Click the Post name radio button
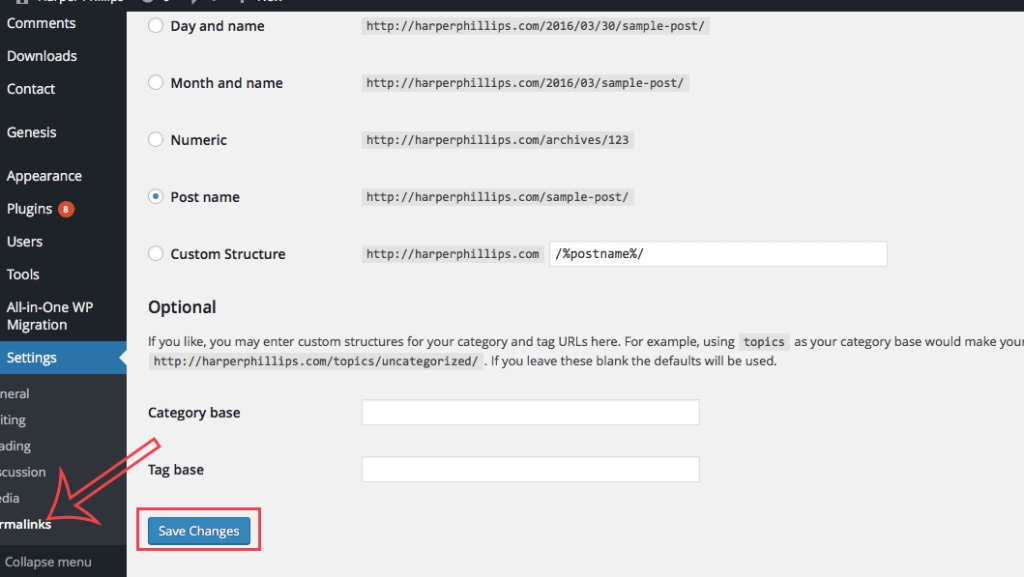The height and width of the screenshot is (577, 1024). coord(156,197)
